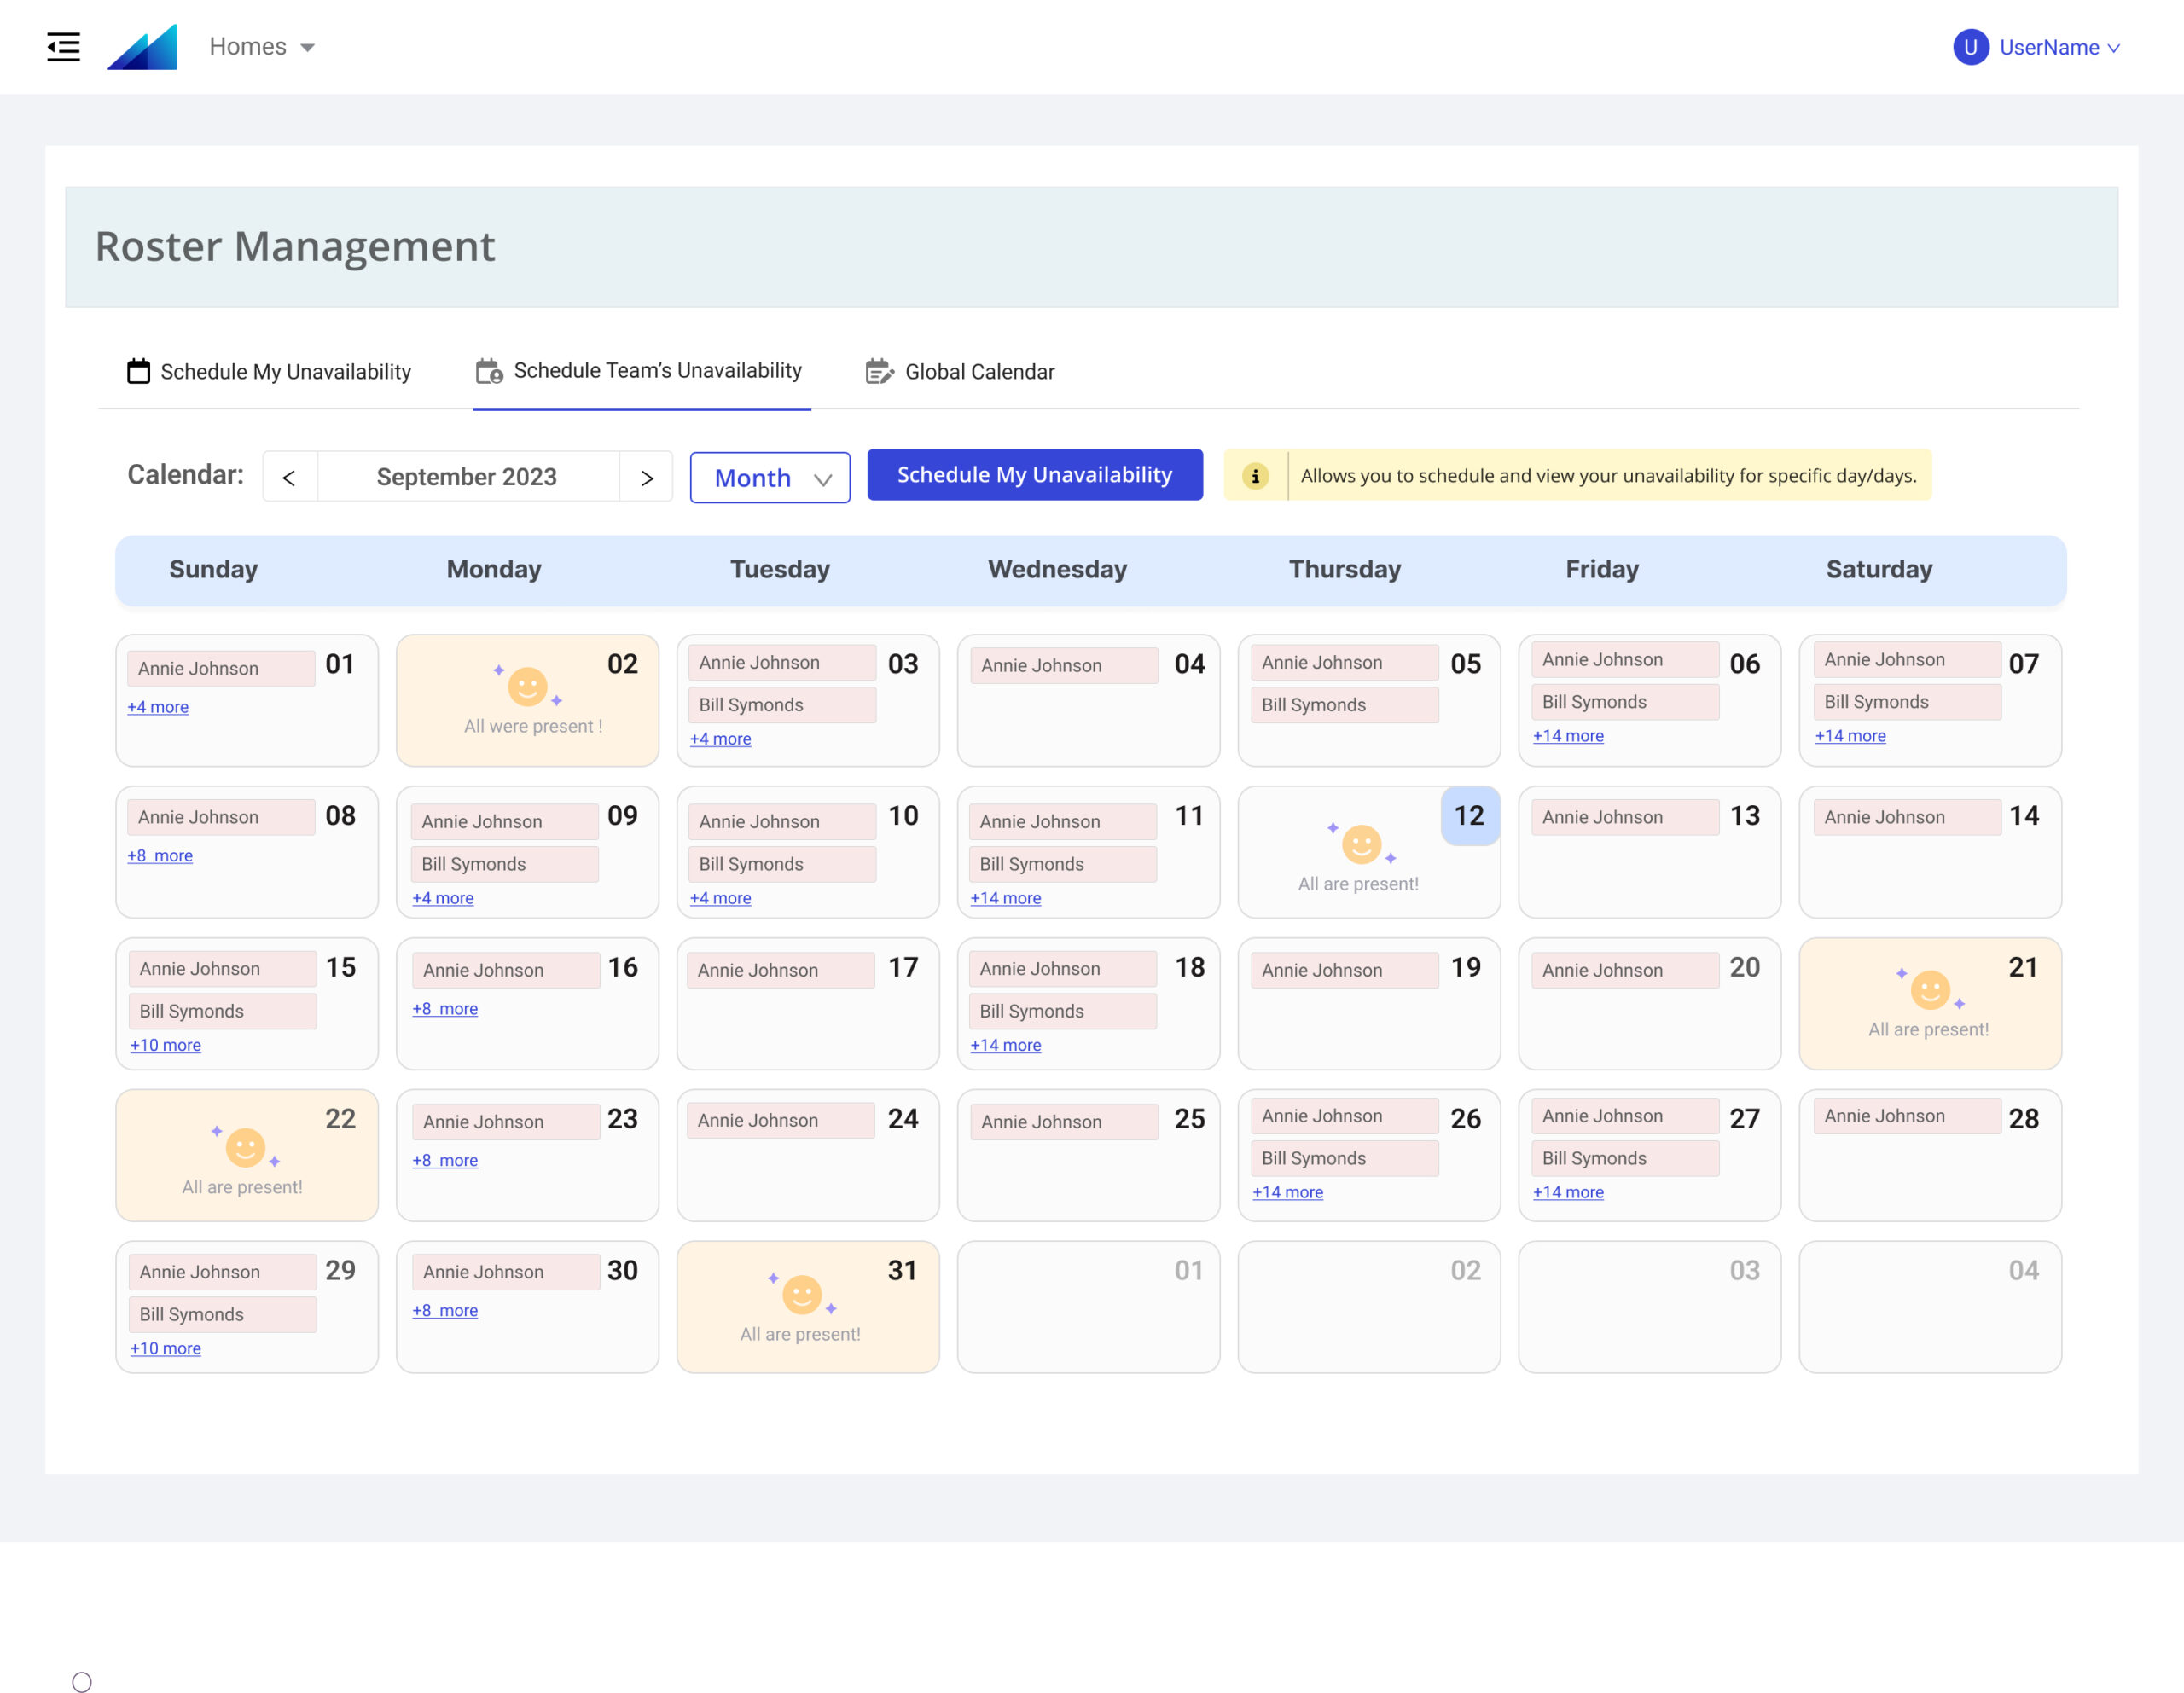Go to next month arrow
The image size is (2184, 1693).
(x=646, y=478)
